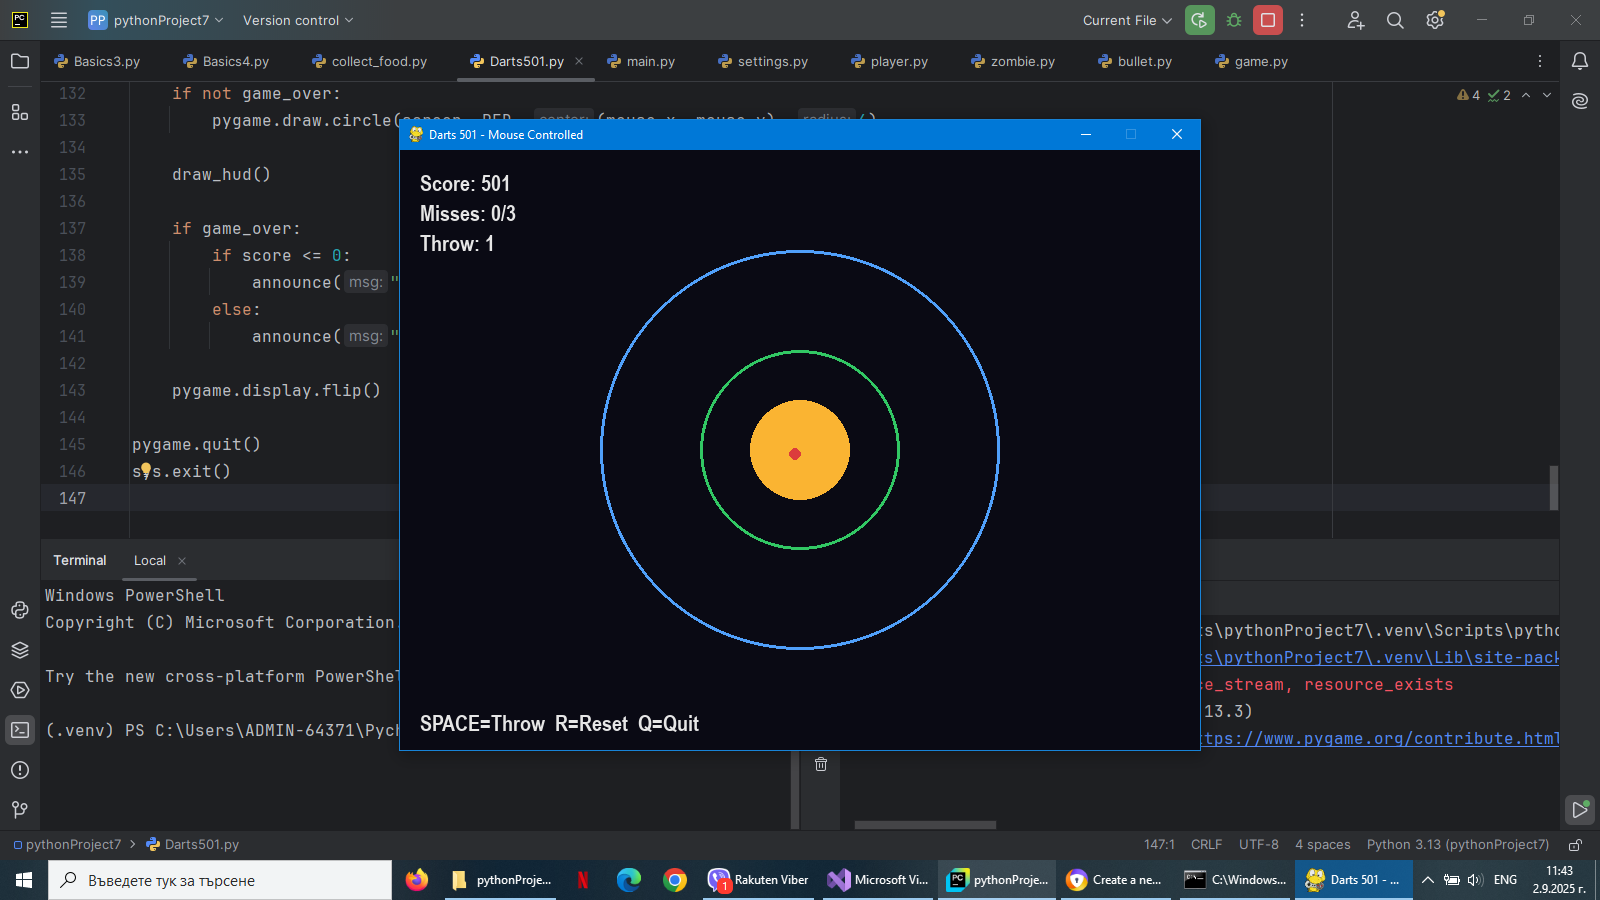
Task: Click the trash icon below the game window
Action: (x=821, y=764)
